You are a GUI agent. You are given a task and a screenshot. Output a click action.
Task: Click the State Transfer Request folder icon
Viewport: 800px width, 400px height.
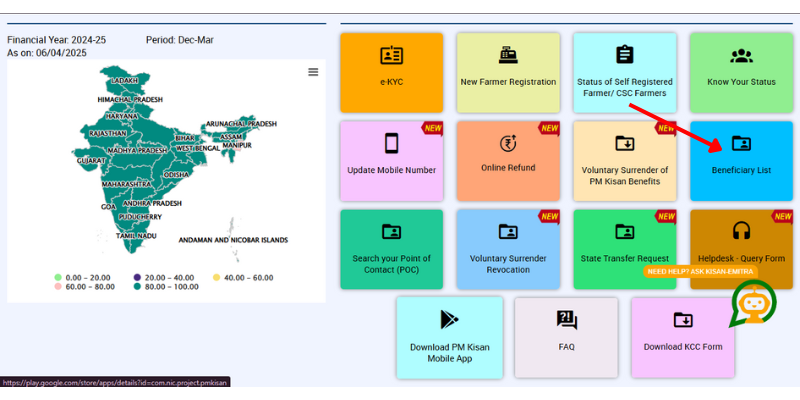[x=624, y=232]
